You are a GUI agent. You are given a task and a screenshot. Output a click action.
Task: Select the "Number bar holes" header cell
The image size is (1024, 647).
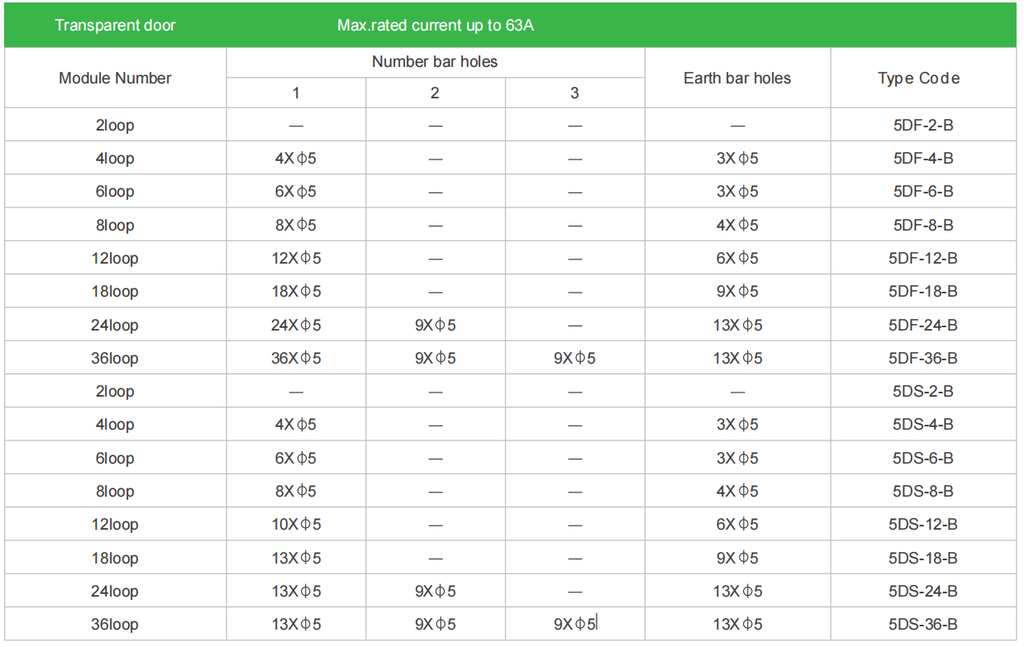435,62
